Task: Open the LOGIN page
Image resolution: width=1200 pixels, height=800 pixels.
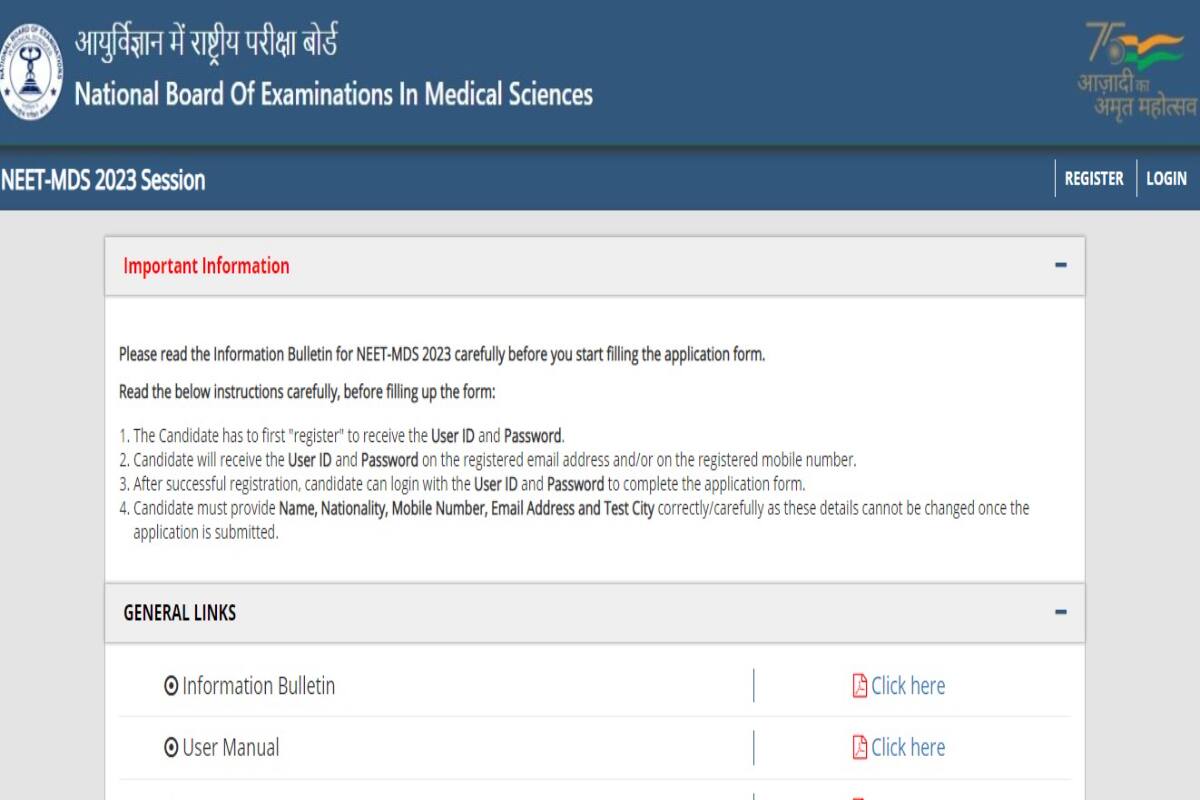Action: click(x=1168, y=178)
